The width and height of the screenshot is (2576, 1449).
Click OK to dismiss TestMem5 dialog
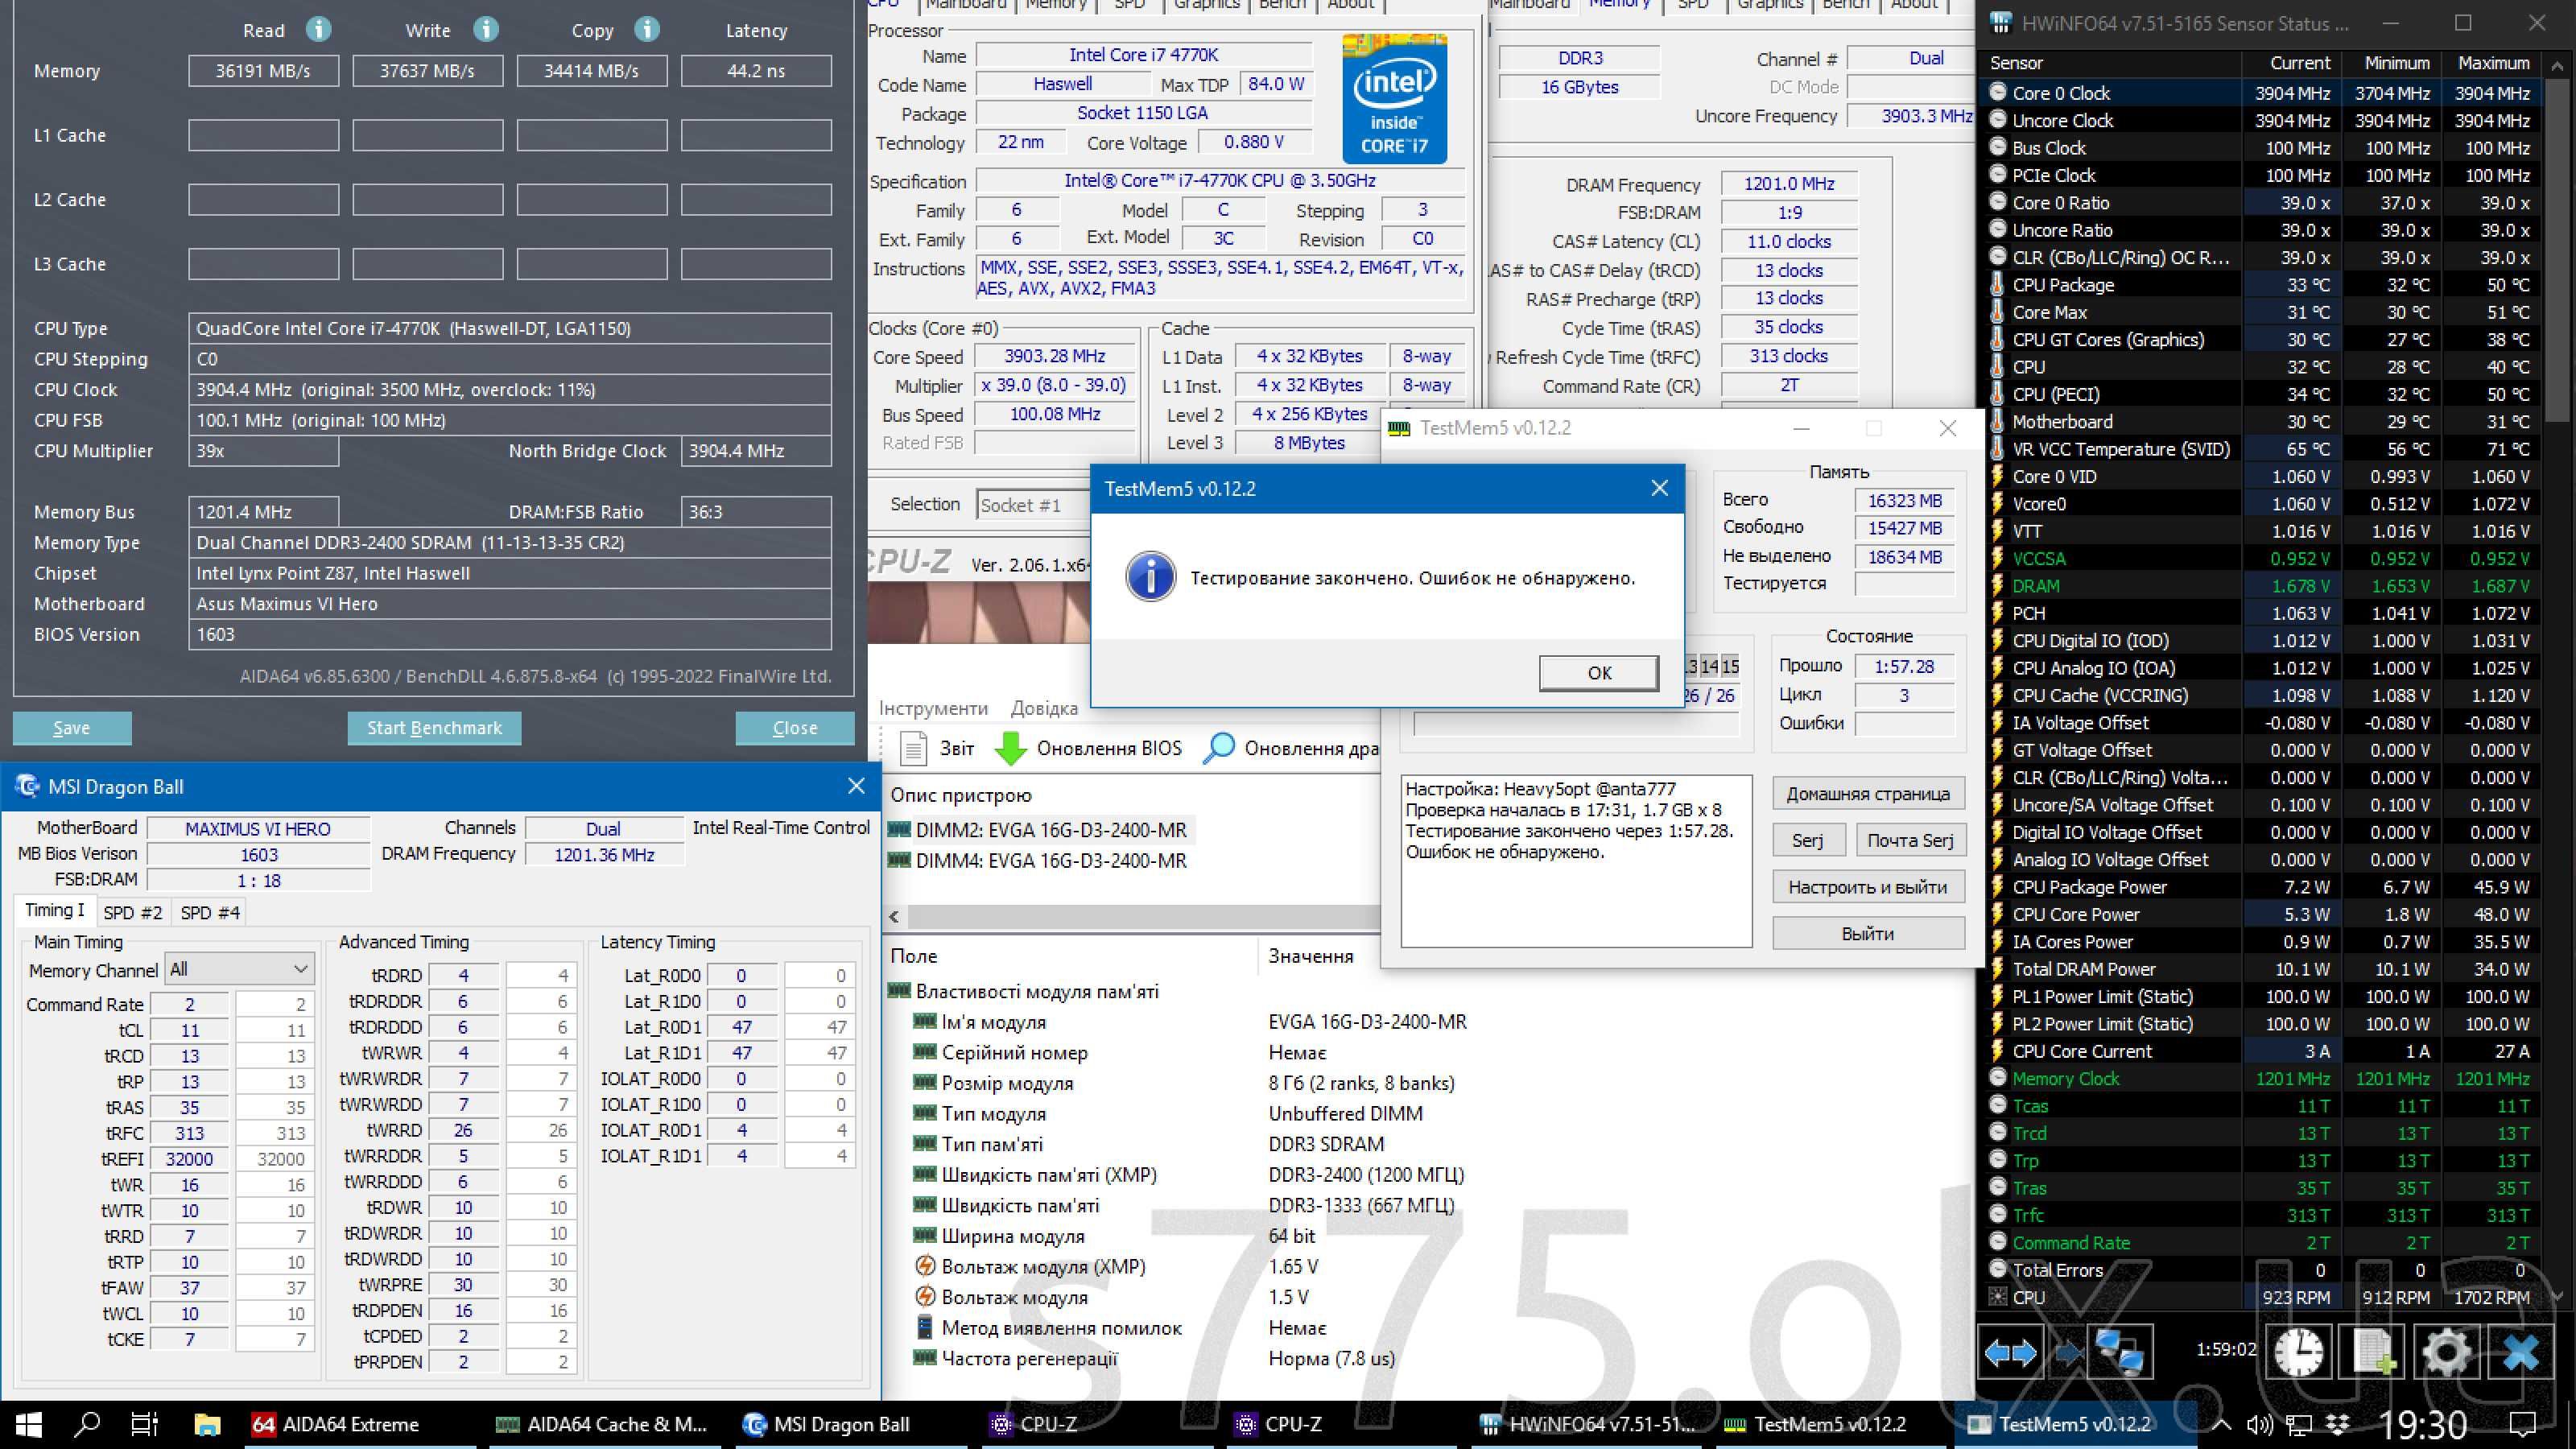[x=1594, y=672]
